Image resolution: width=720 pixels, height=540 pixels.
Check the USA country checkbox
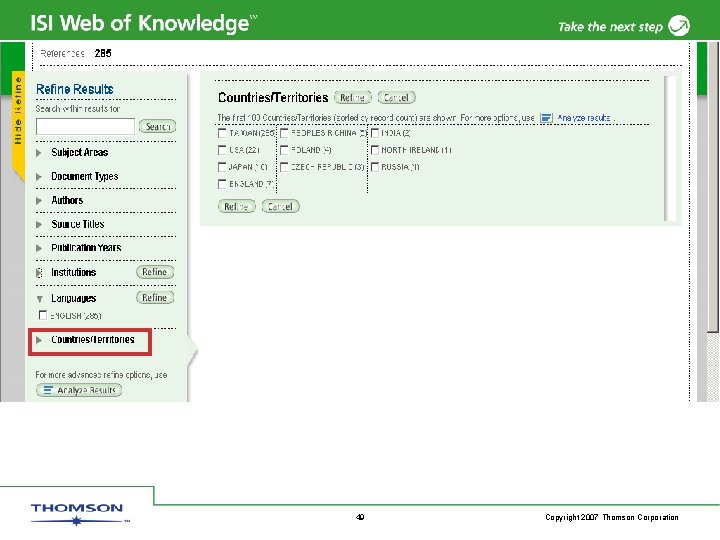click(222, 150)
